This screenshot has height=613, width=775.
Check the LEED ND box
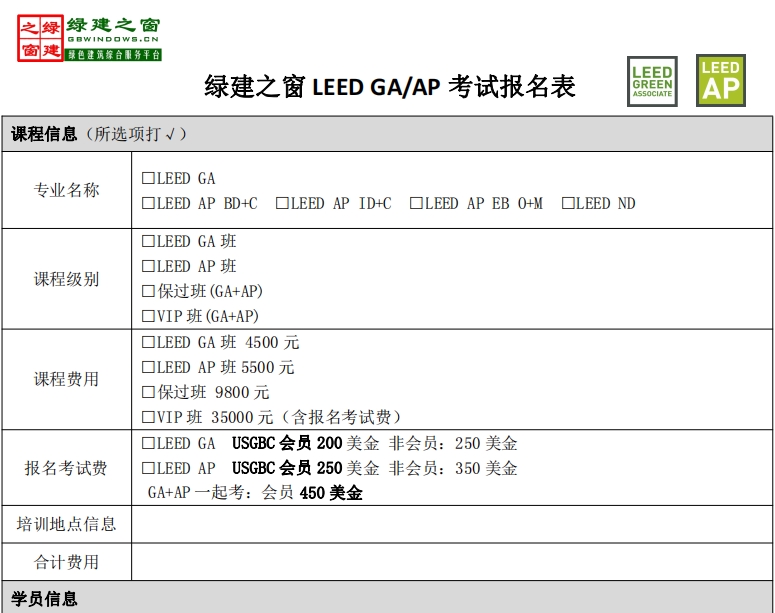tap(568, 203)
